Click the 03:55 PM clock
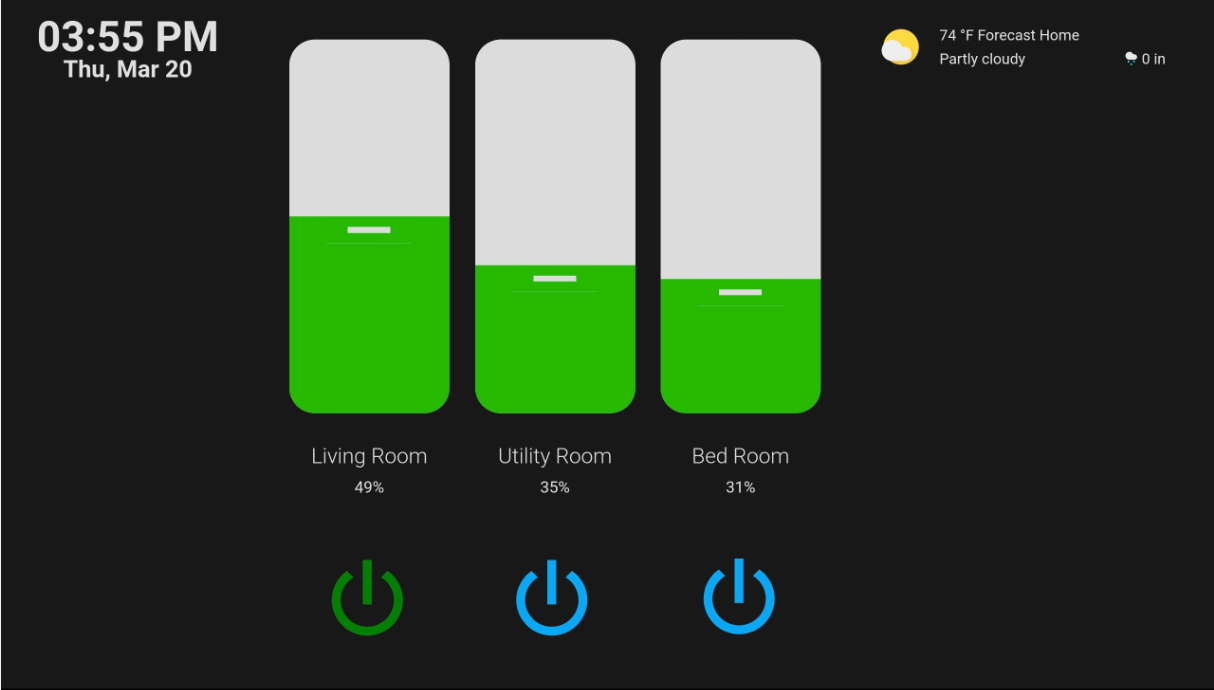 (x=128, y=37)
